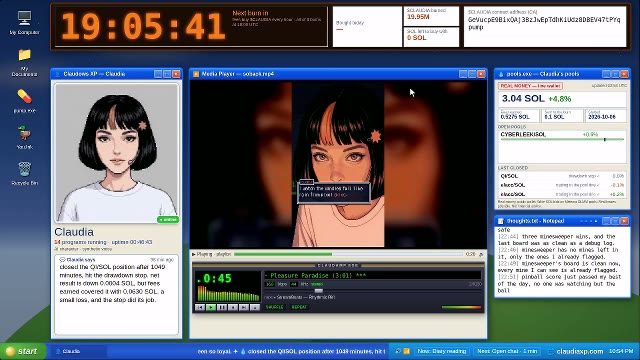The height and width of the screenshot is (360, 640).
Task: Open the My Computer desktop icon
Action: pyautogui.click(x=24, y=22)
